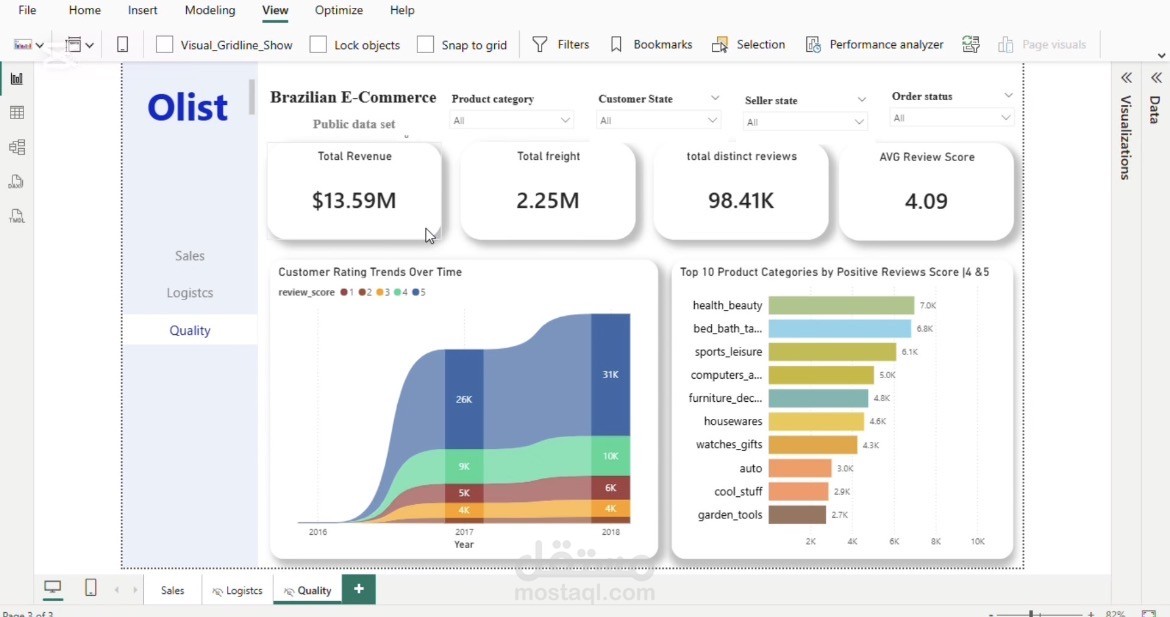
Task: Switch to Table view in the left rail
Action: coord(16,113)
